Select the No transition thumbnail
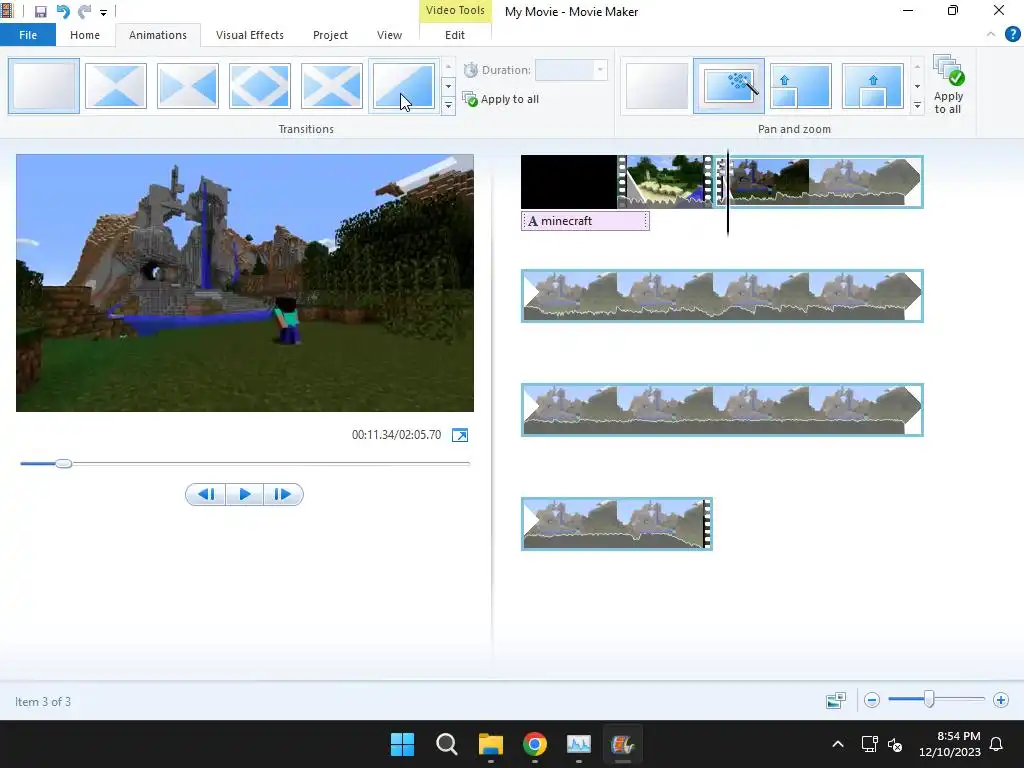The height and width of the screenshot is (768, 1024). coord(44,86)
